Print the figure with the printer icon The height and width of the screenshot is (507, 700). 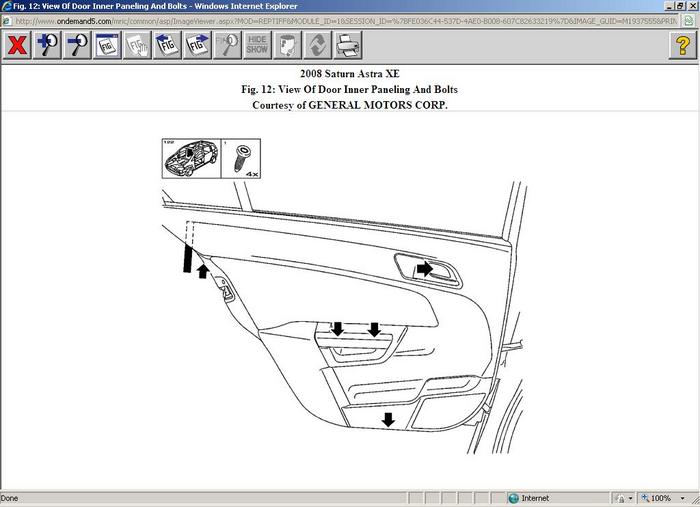pos(347,45)
